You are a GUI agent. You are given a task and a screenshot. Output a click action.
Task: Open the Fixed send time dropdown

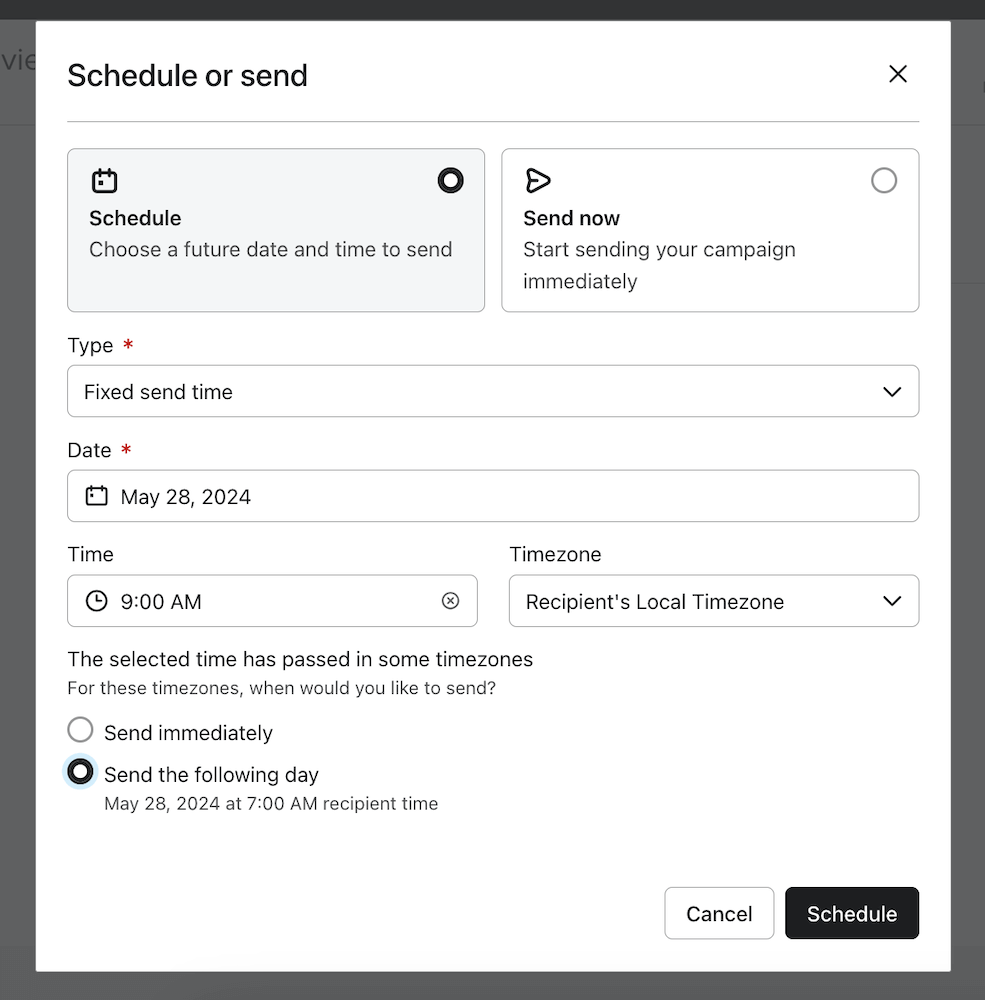pyautogui.click(x=493, y=391)
